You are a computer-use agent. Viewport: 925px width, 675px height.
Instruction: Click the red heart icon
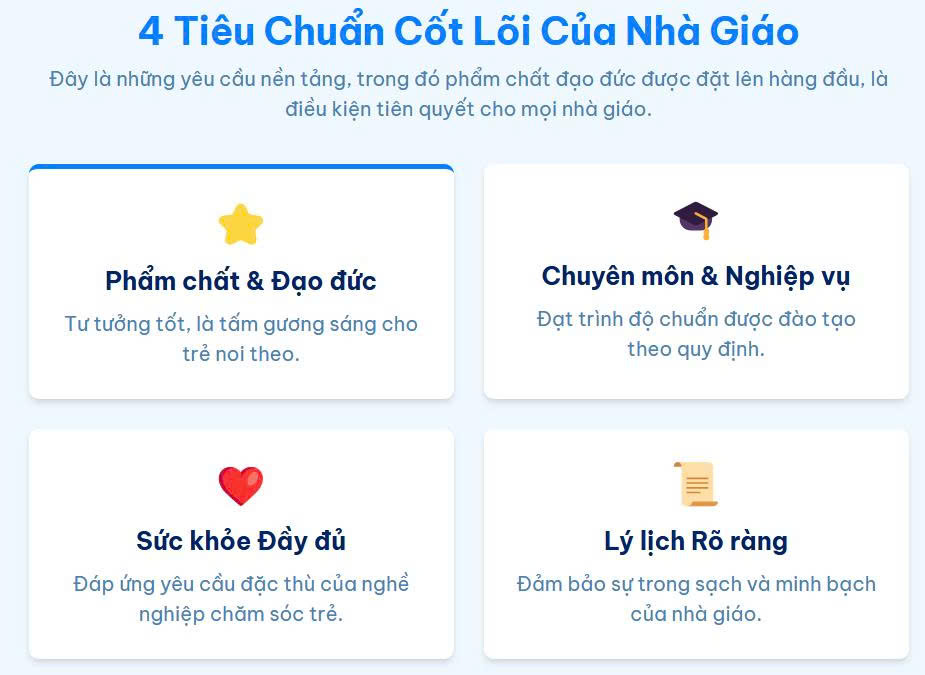tap(241, 487)
